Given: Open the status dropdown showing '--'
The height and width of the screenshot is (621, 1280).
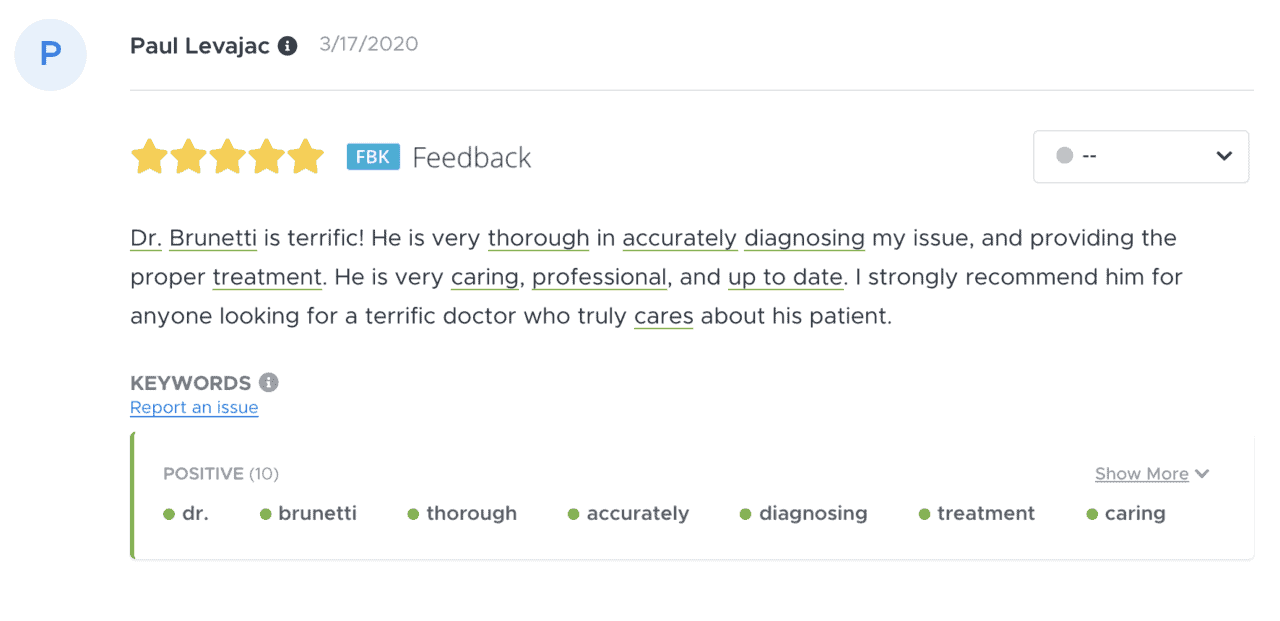Looking at the screenshot, I should 1140,156.
